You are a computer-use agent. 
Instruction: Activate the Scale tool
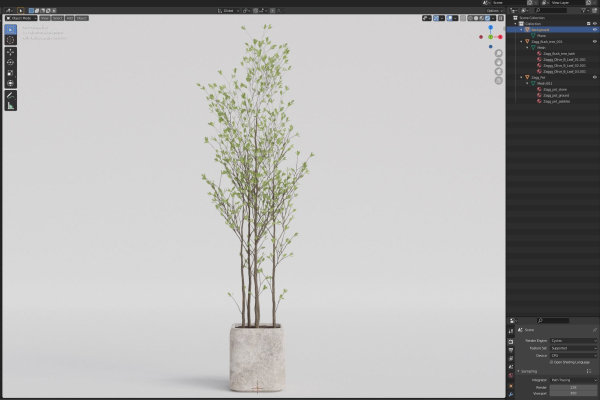point(10,73)
